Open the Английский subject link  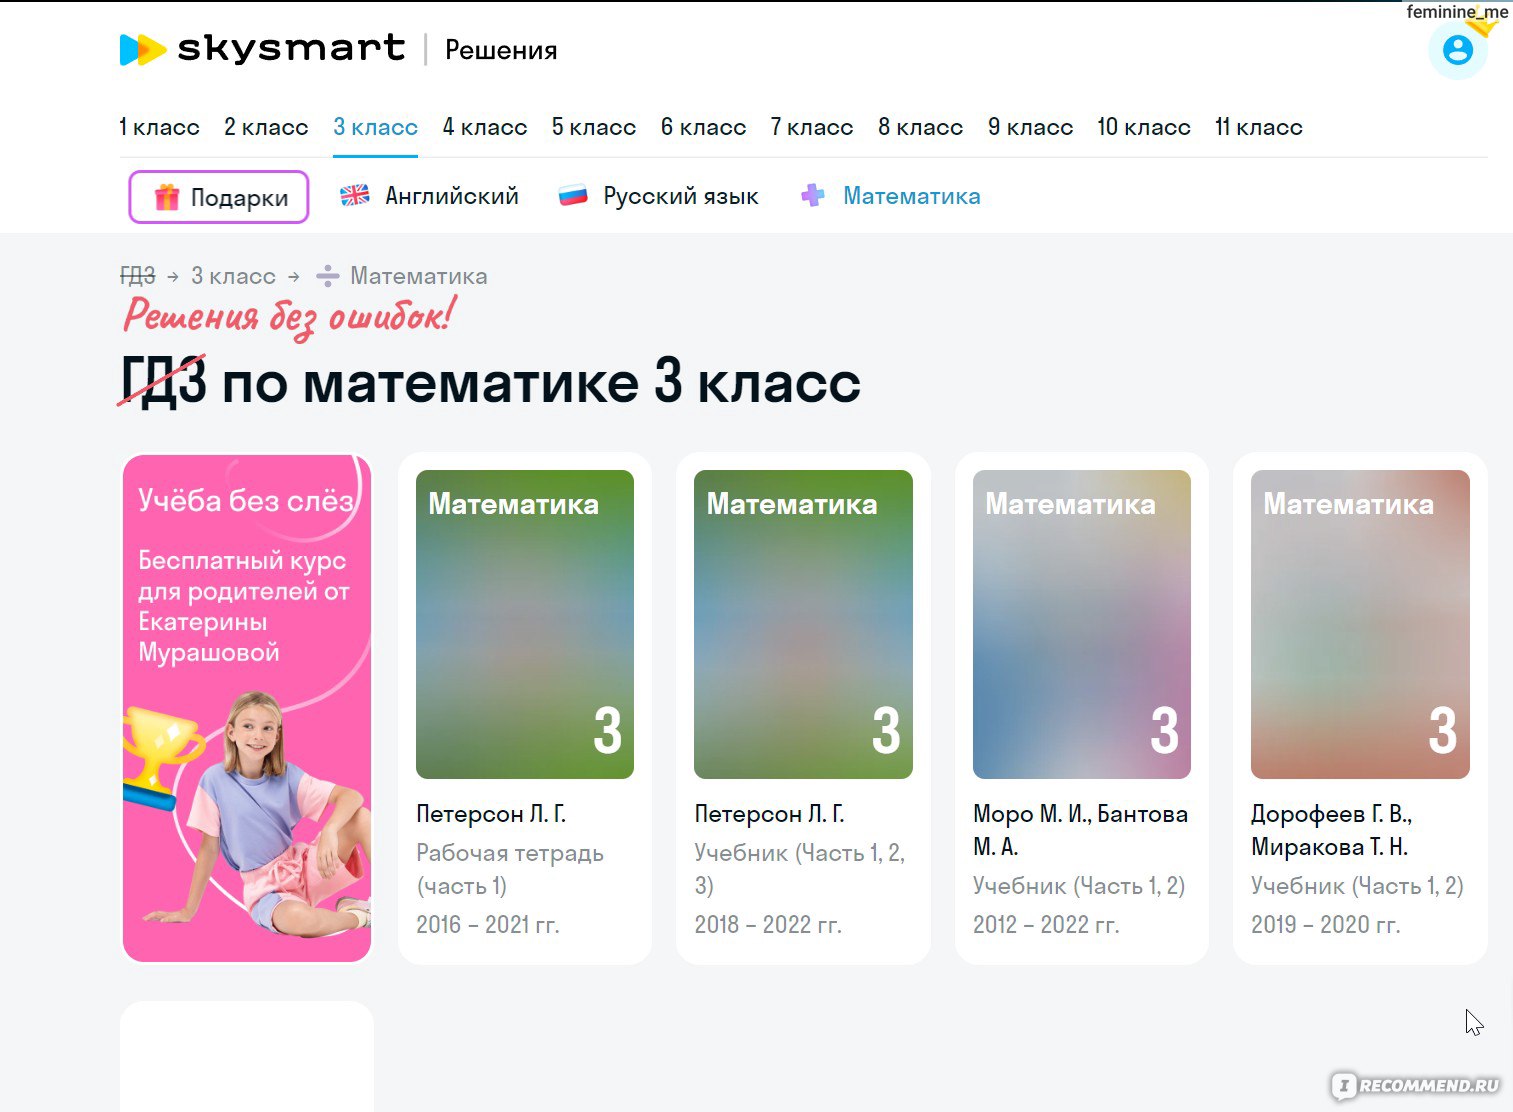click(x=452, y=196)
